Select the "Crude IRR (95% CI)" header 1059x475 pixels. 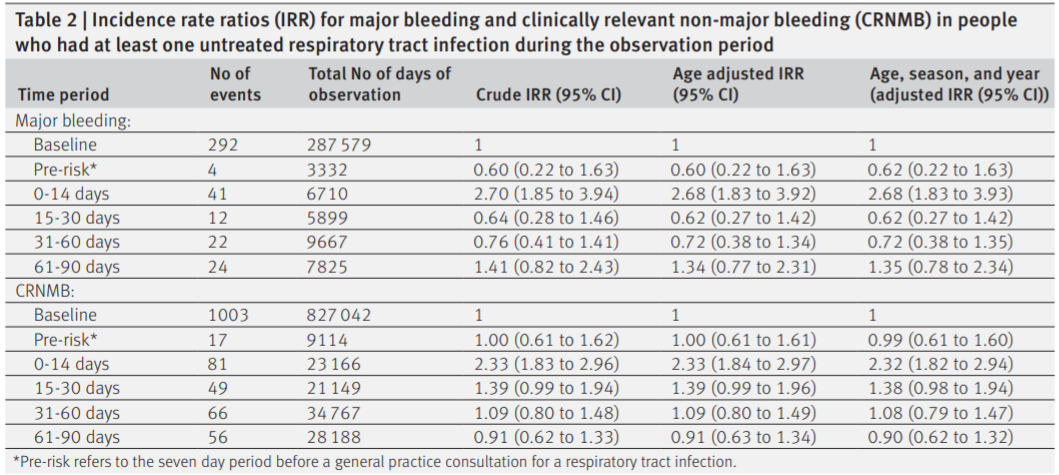[x=548, y=95]
